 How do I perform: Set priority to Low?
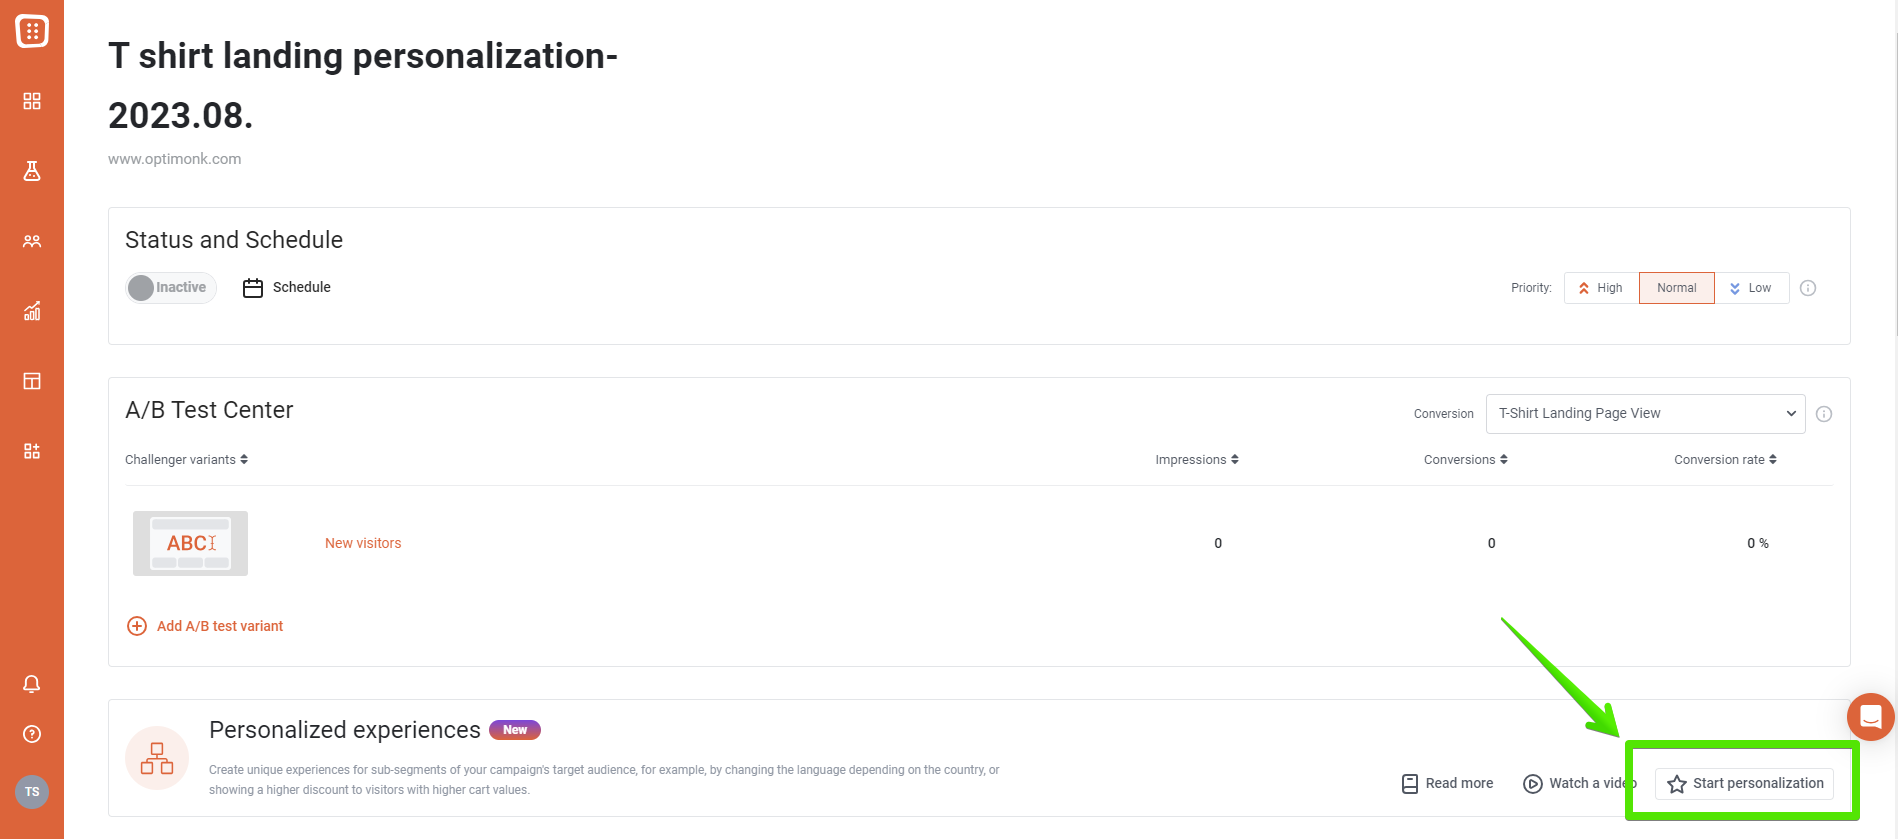click(1752, 288)
